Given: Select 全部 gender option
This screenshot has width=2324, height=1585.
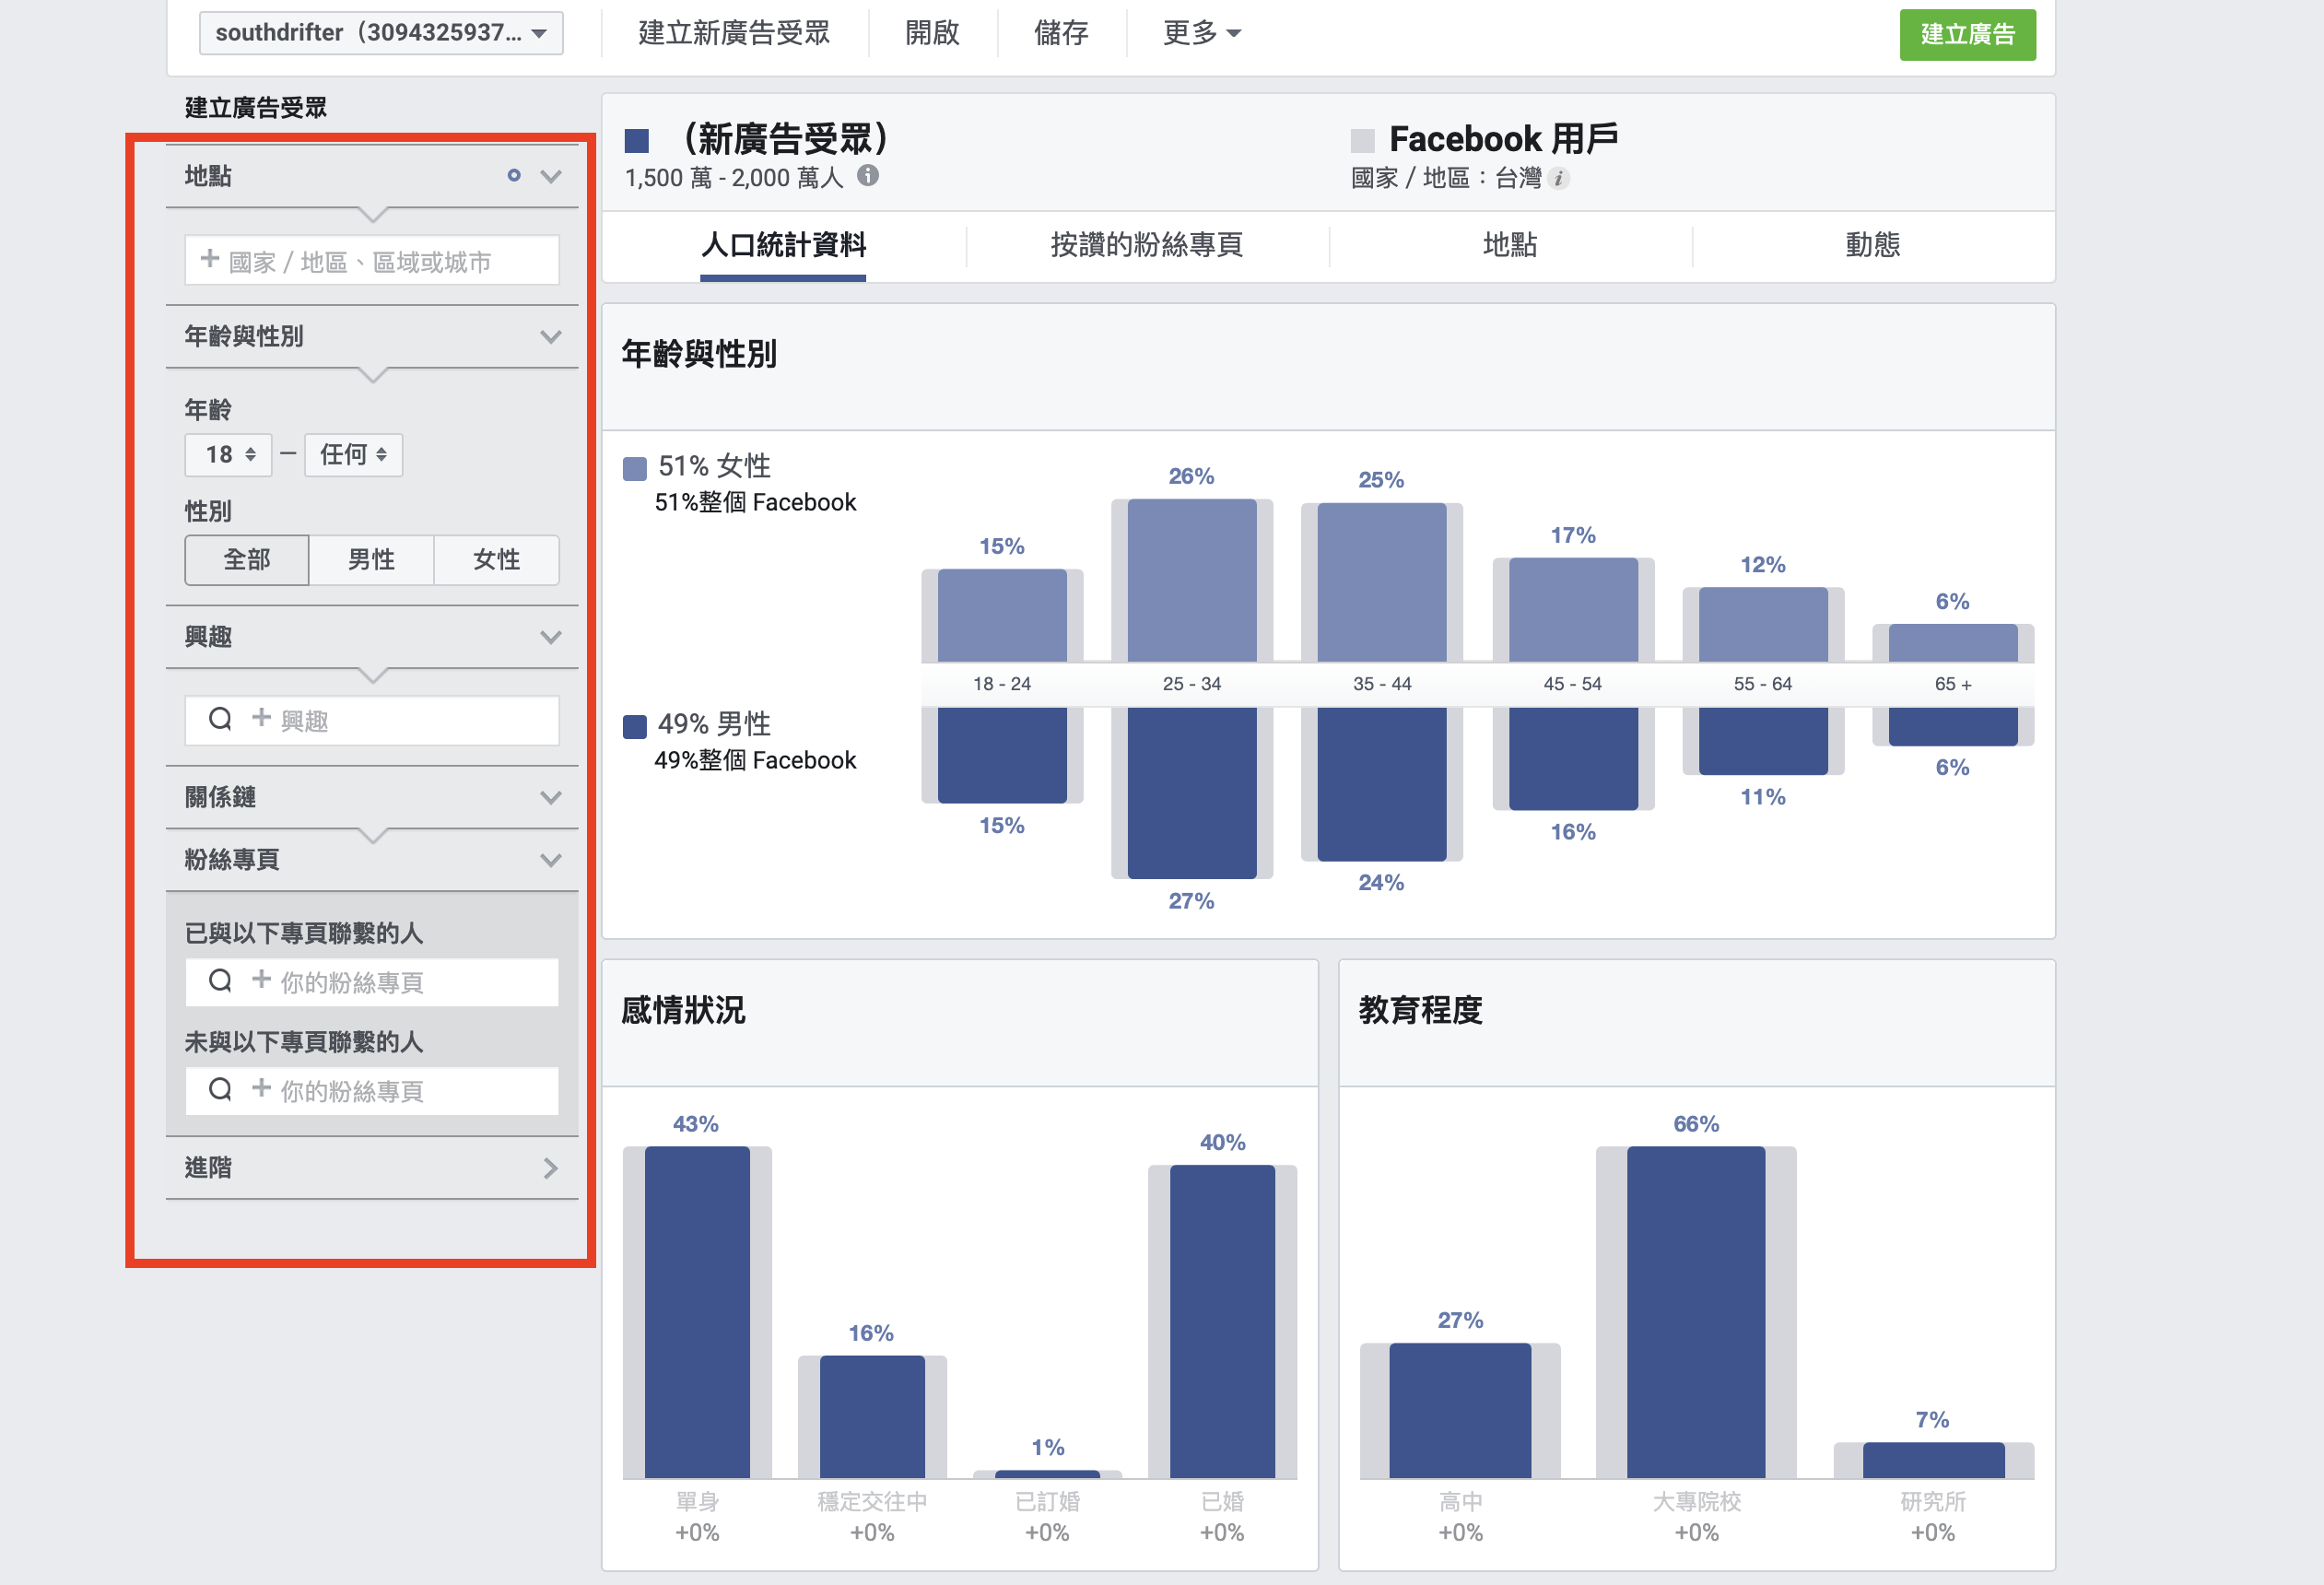Looking at the screenshot, I should tap(247, 560).
